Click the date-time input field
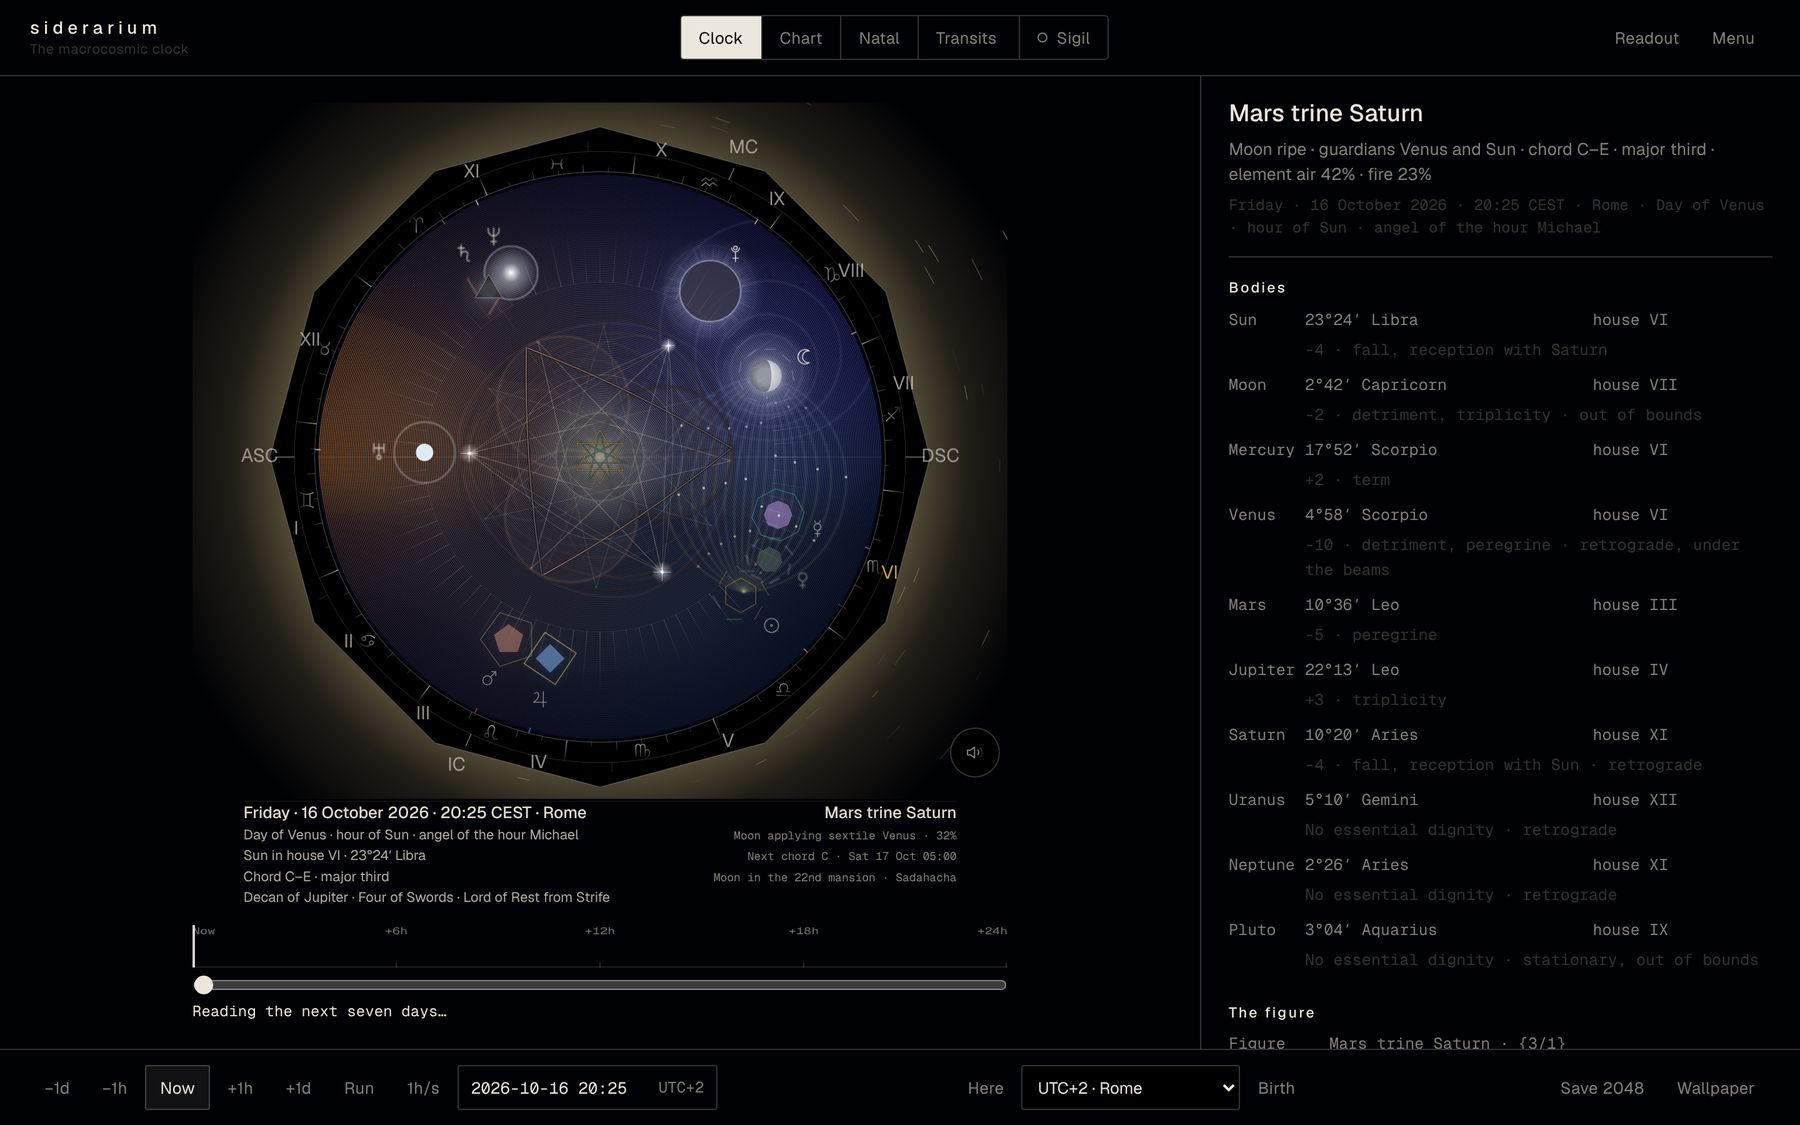Image resolution: width=1800 pixels, height=1125 pixels. tap(587, 1088)
